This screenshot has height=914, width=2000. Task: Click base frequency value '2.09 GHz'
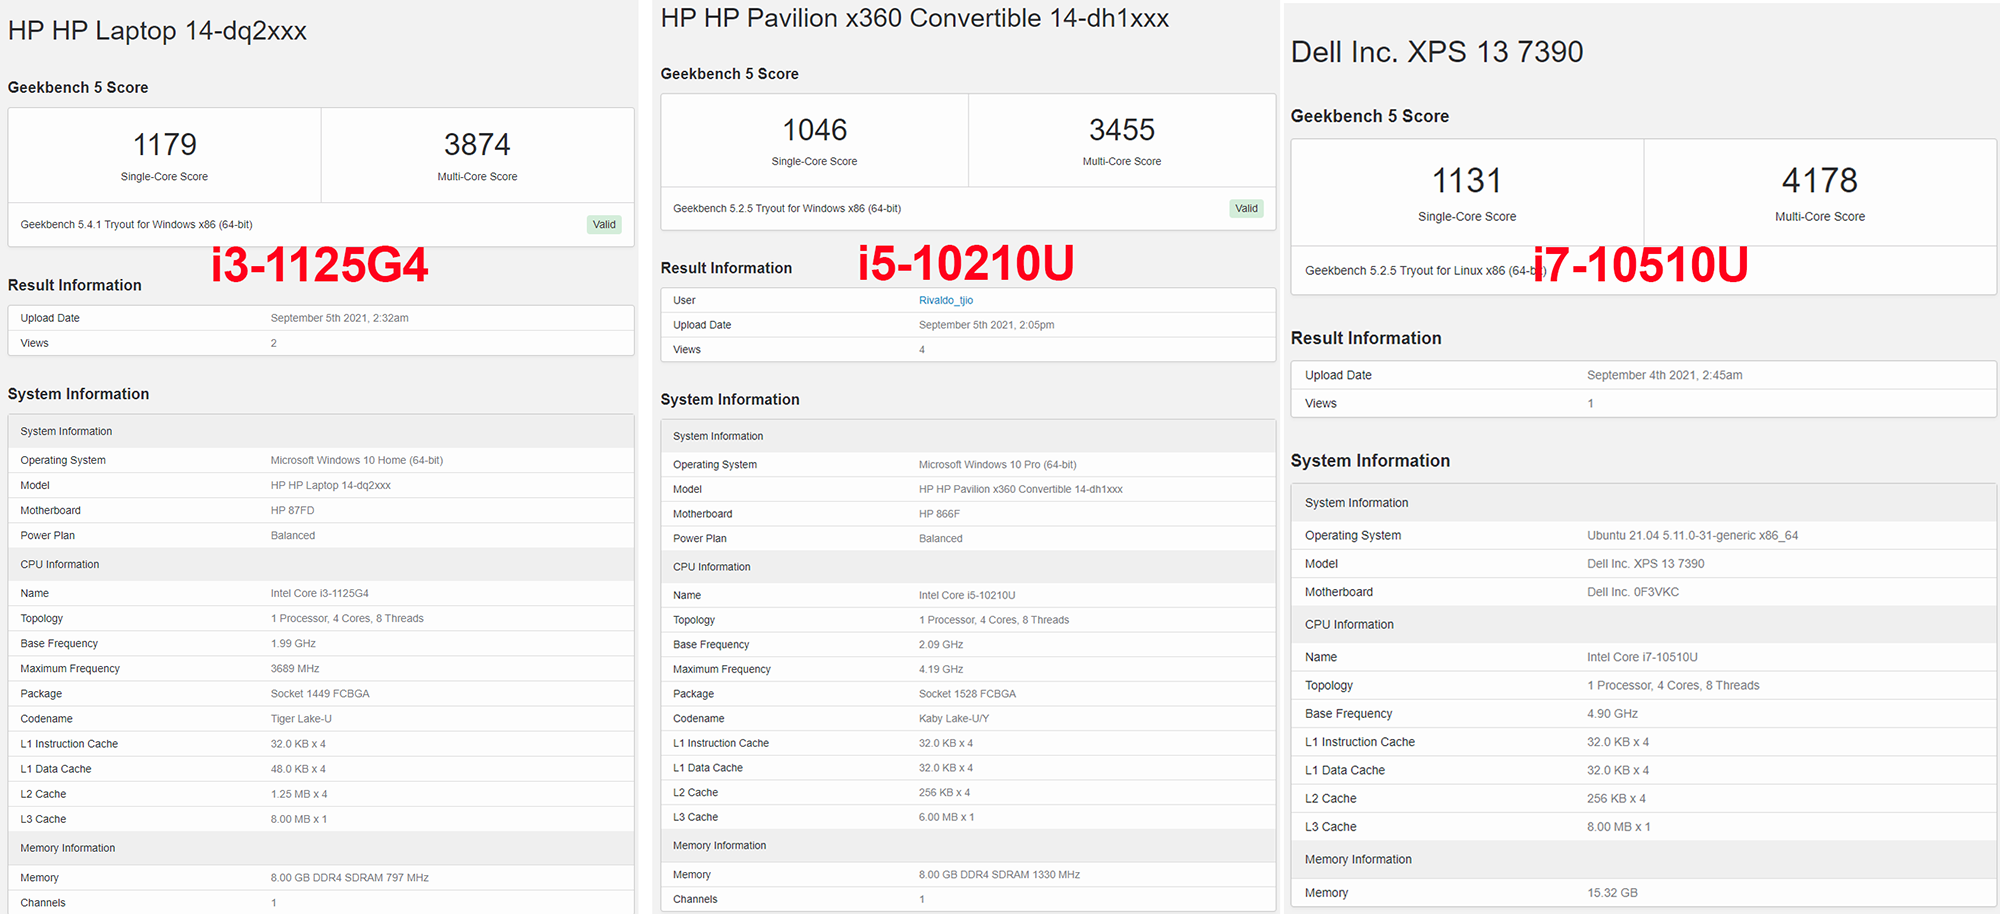(x=941, y=645)
